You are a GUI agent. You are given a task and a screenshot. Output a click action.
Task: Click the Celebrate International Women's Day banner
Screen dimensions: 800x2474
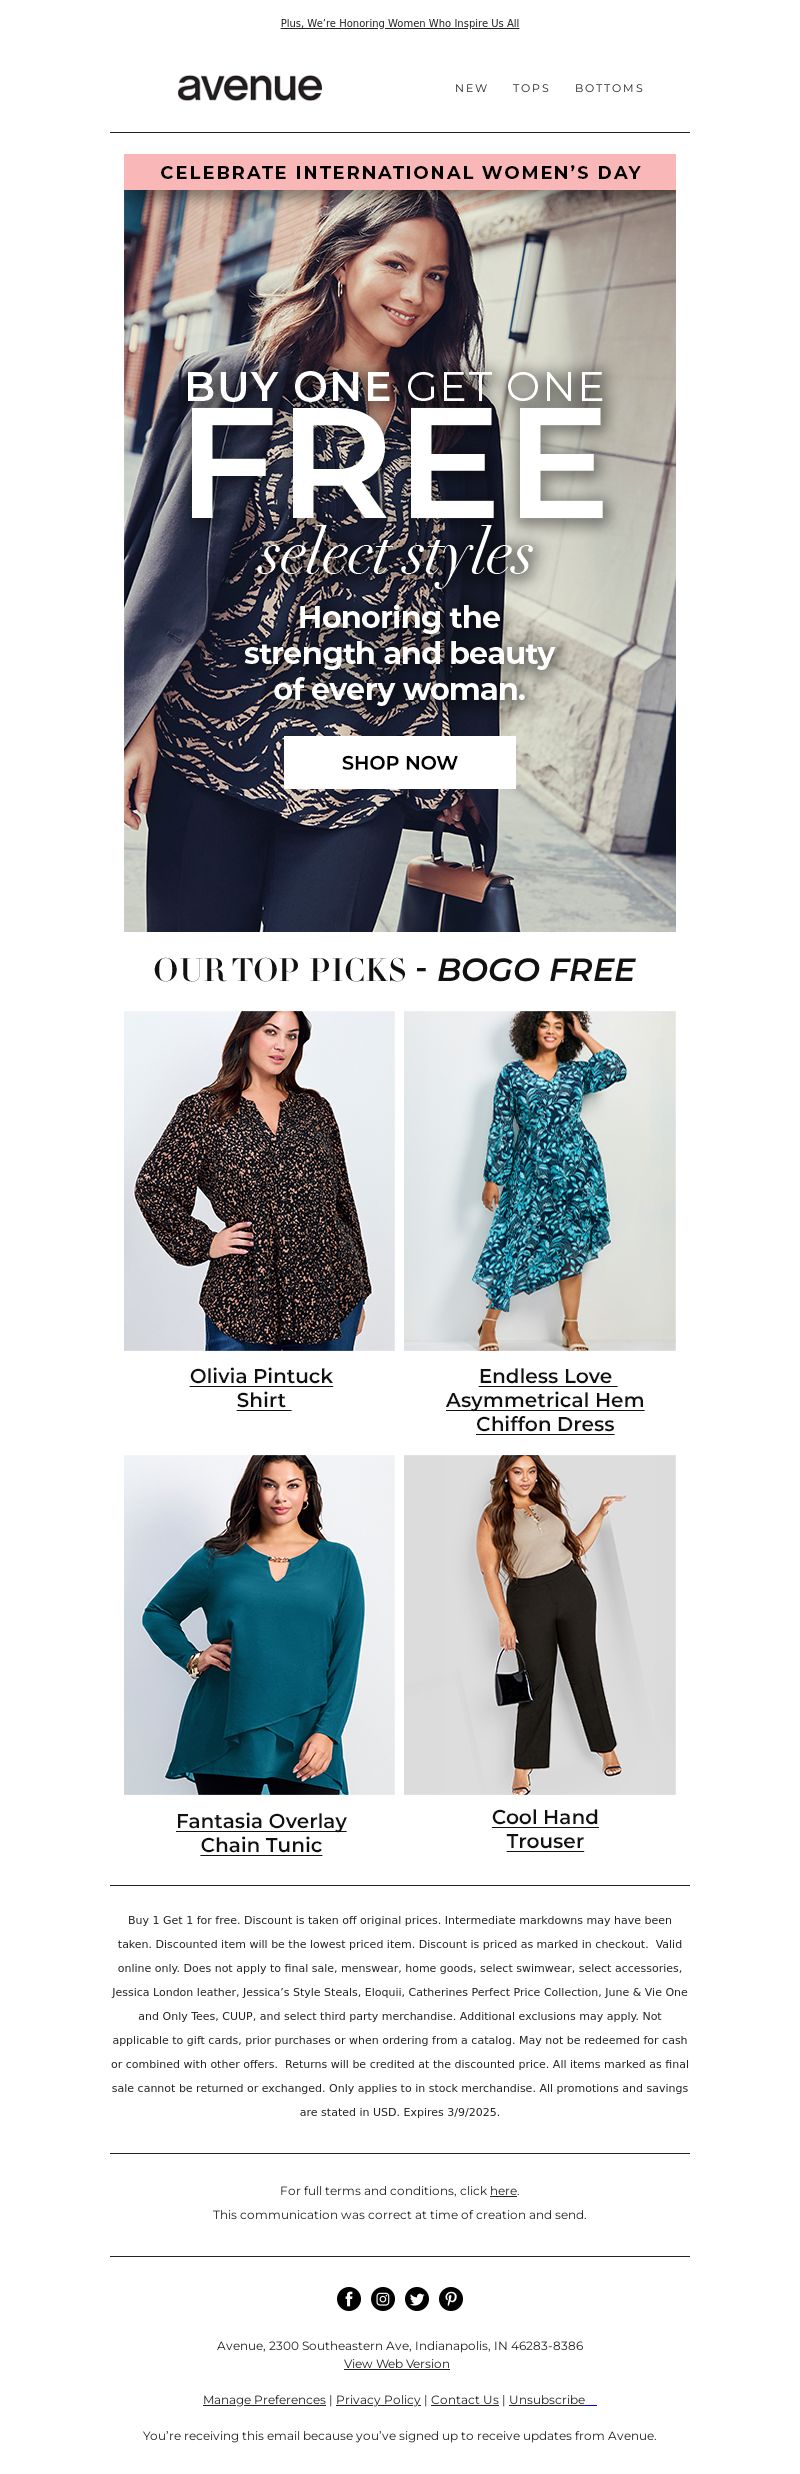pos(400,172)
